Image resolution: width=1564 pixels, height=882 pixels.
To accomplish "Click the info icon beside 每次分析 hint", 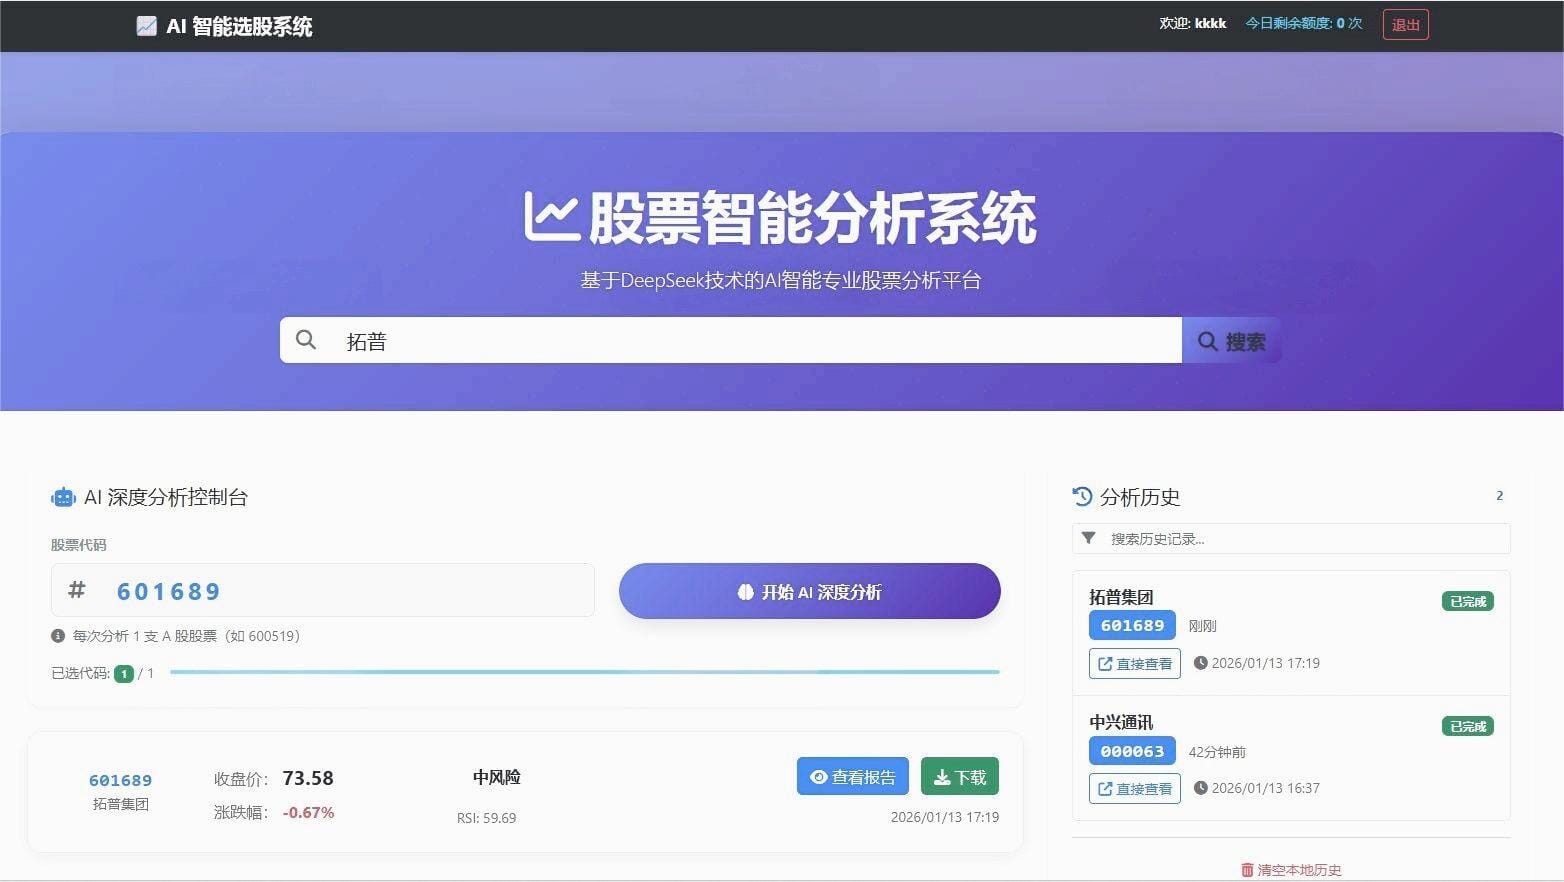I will click(58, 636).
